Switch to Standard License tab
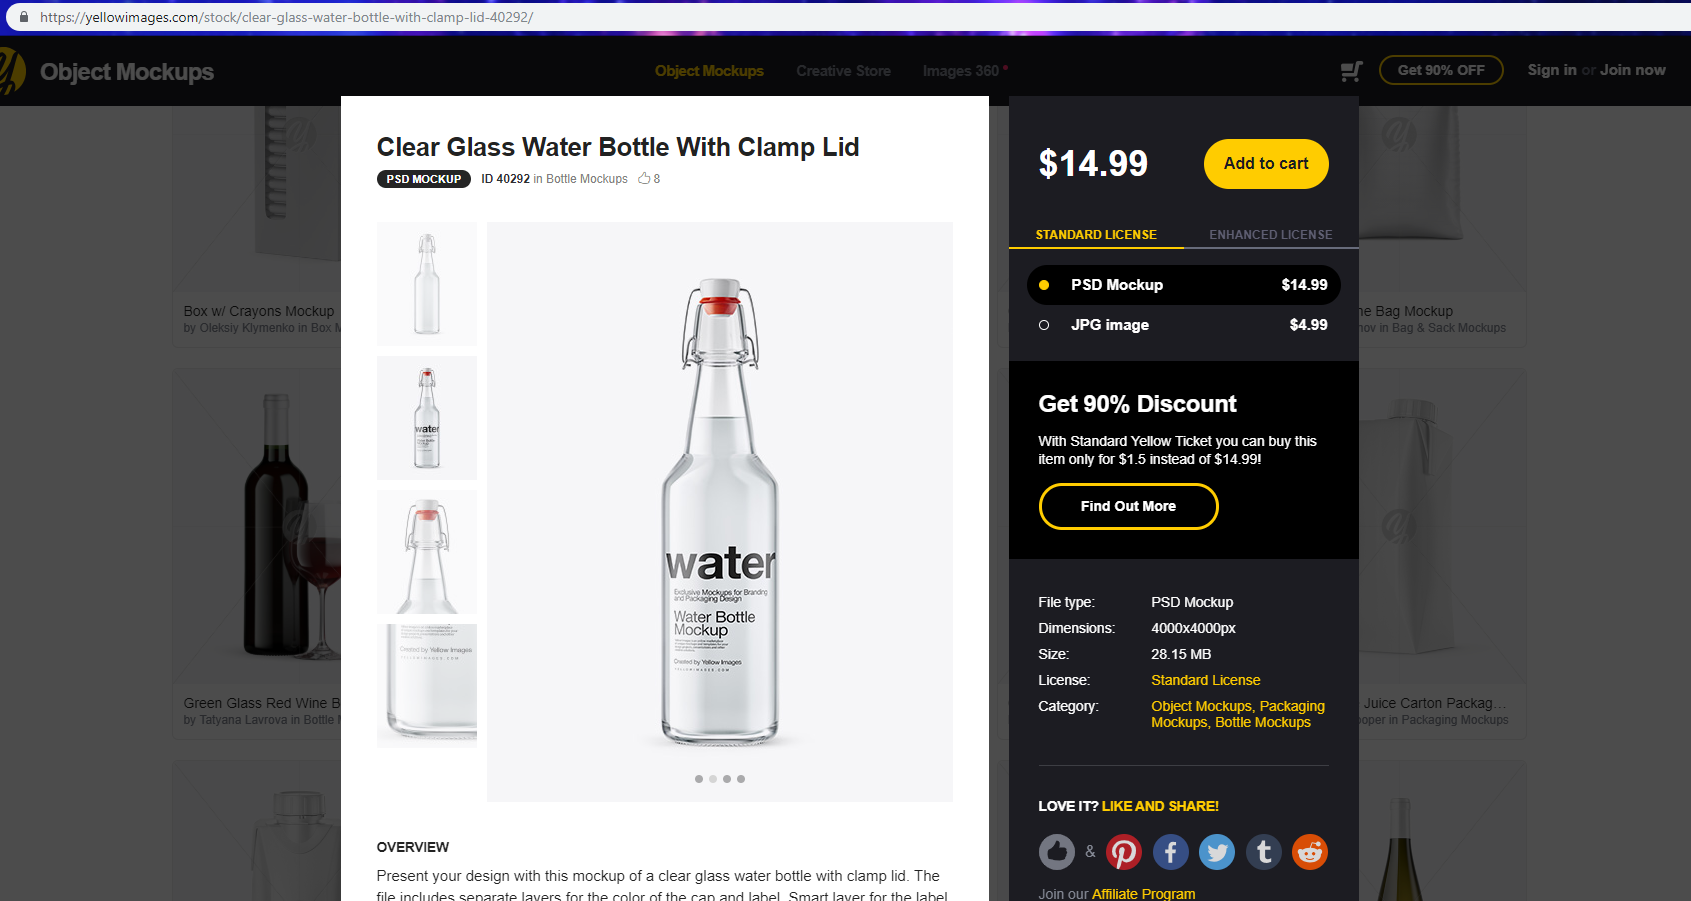The height and width of the screenshot is (901, 1691). [1096, 235]
